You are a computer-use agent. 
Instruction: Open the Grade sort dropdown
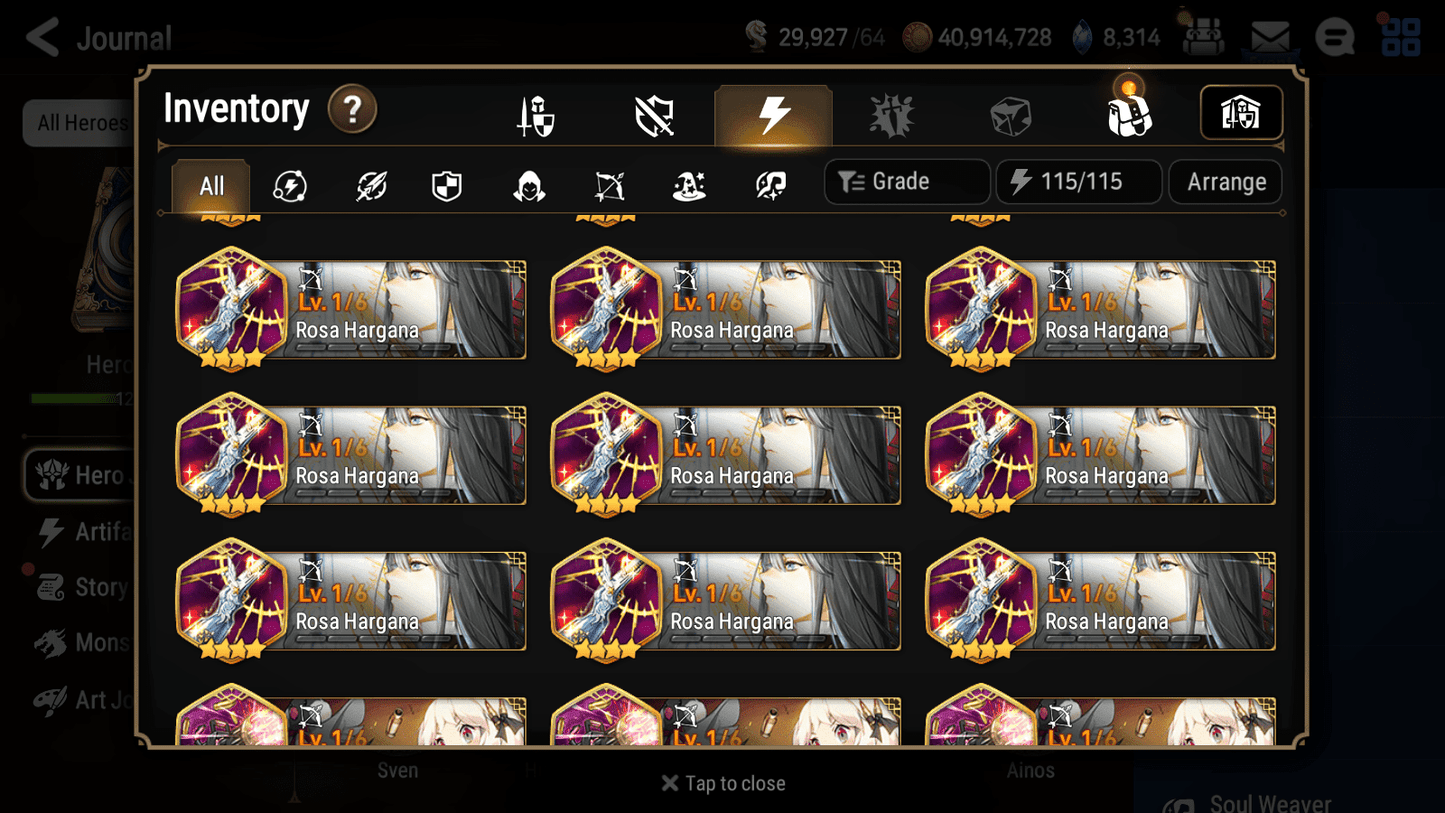tap(907, 182)
